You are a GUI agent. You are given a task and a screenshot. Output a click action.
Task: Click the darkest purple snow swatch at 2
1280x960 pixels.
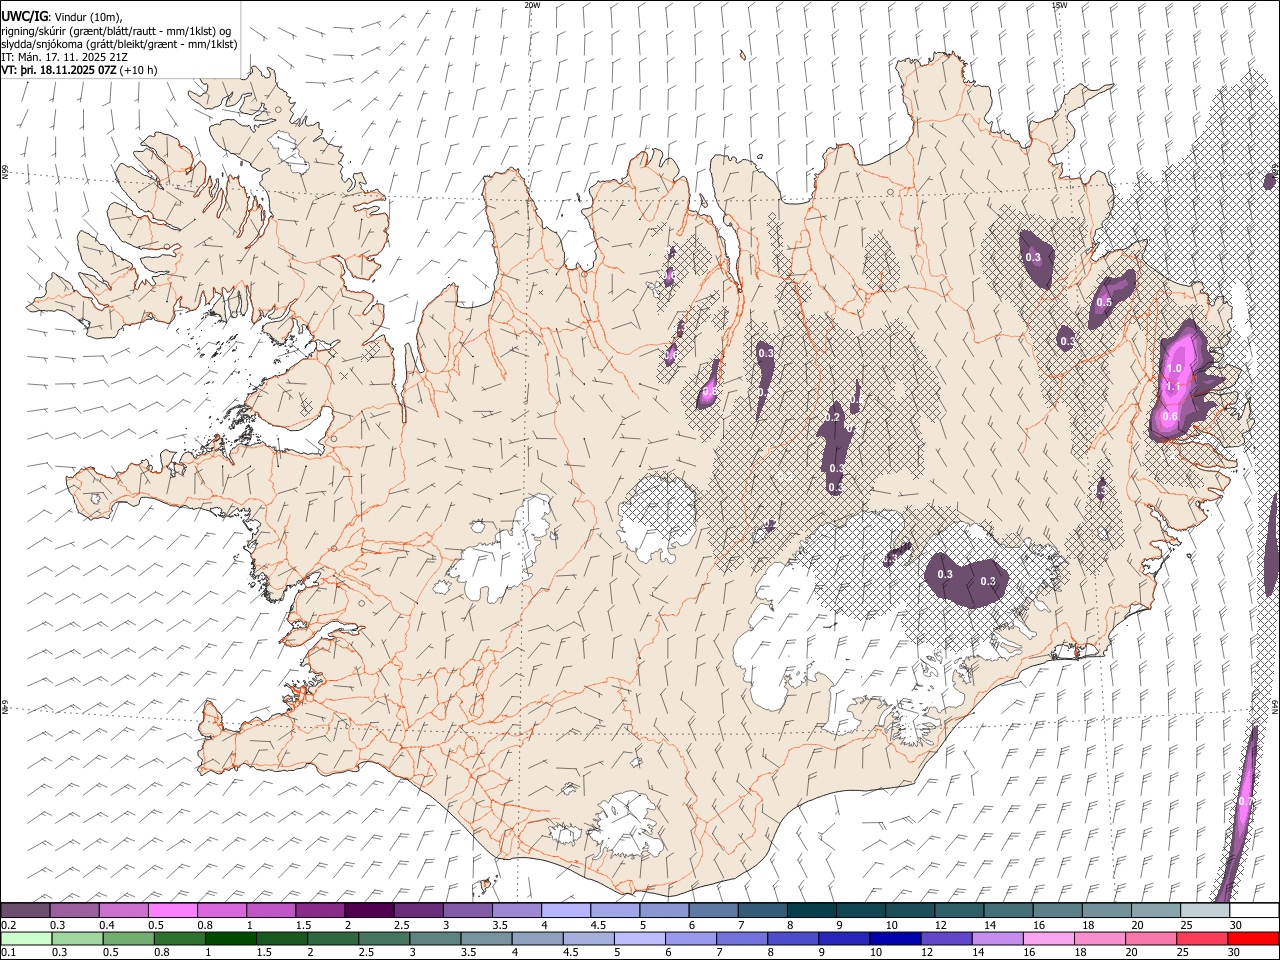(x=369, y=911)
